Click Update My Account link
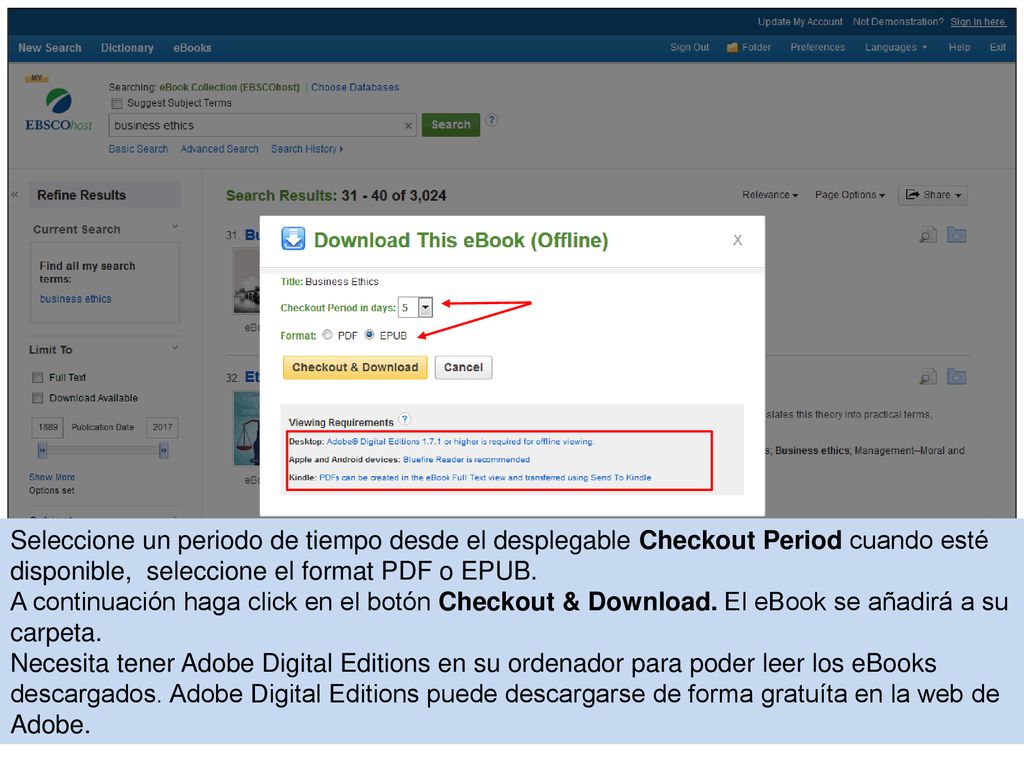Viewport: 1024px width, 768px height. (800, 22)
